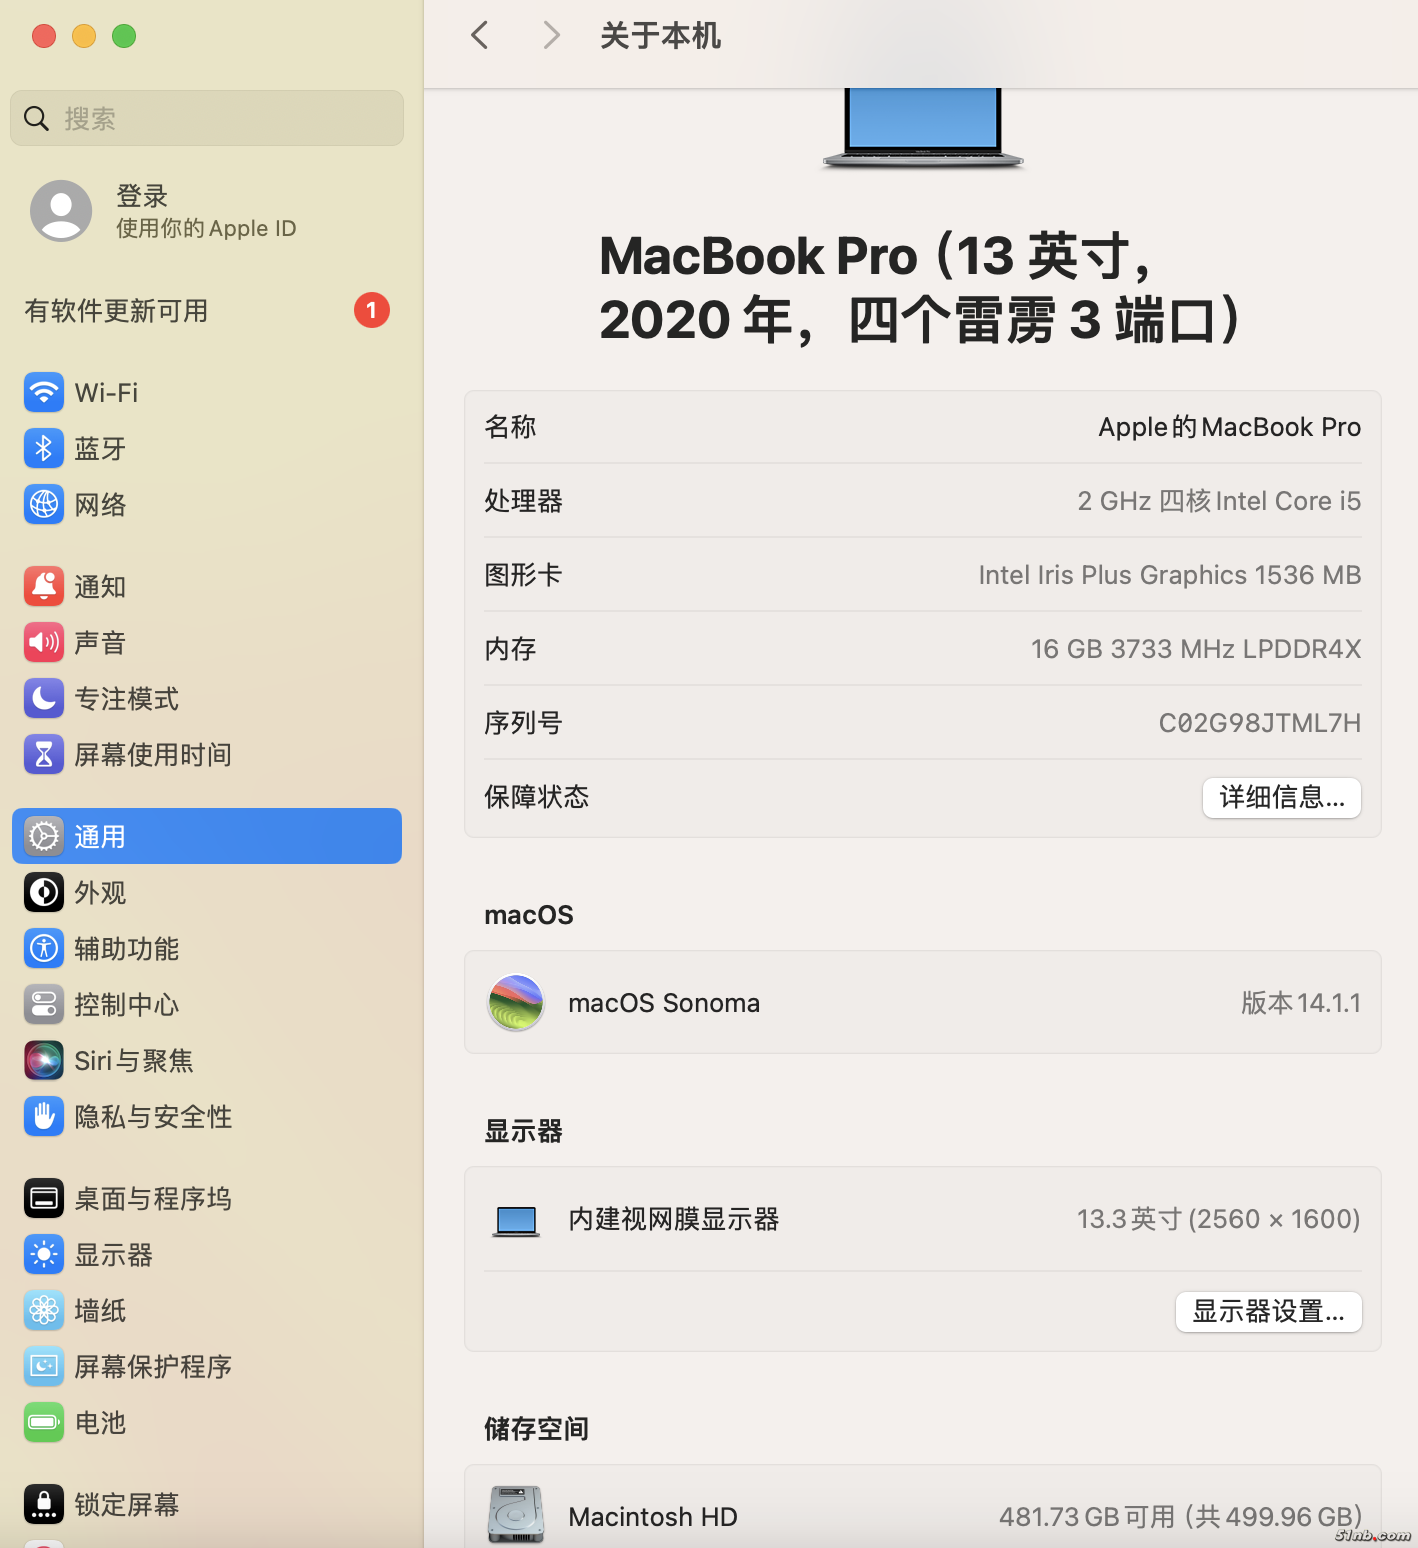
Task: Select the 专注模式 focus mode icon
Action: tap(44, 698)
